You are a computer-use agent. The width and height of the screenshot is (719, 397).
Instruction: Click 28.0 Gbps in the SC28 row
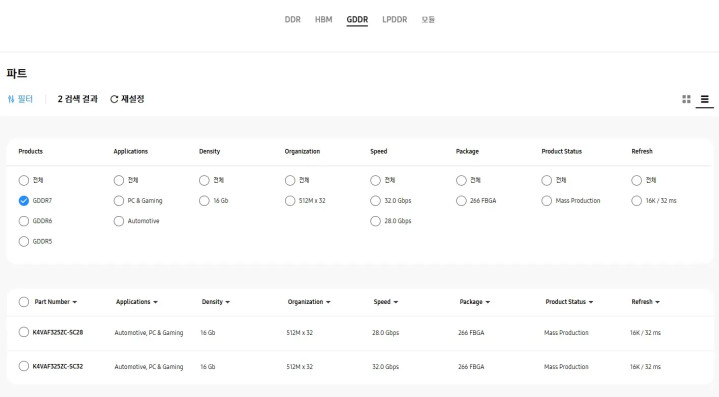[x=386, y=333]
